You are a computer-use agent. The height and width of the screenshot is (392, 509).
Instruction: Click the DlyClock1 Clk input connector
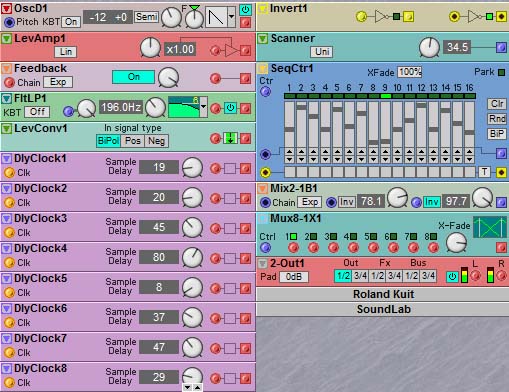(x=9, y=173)
